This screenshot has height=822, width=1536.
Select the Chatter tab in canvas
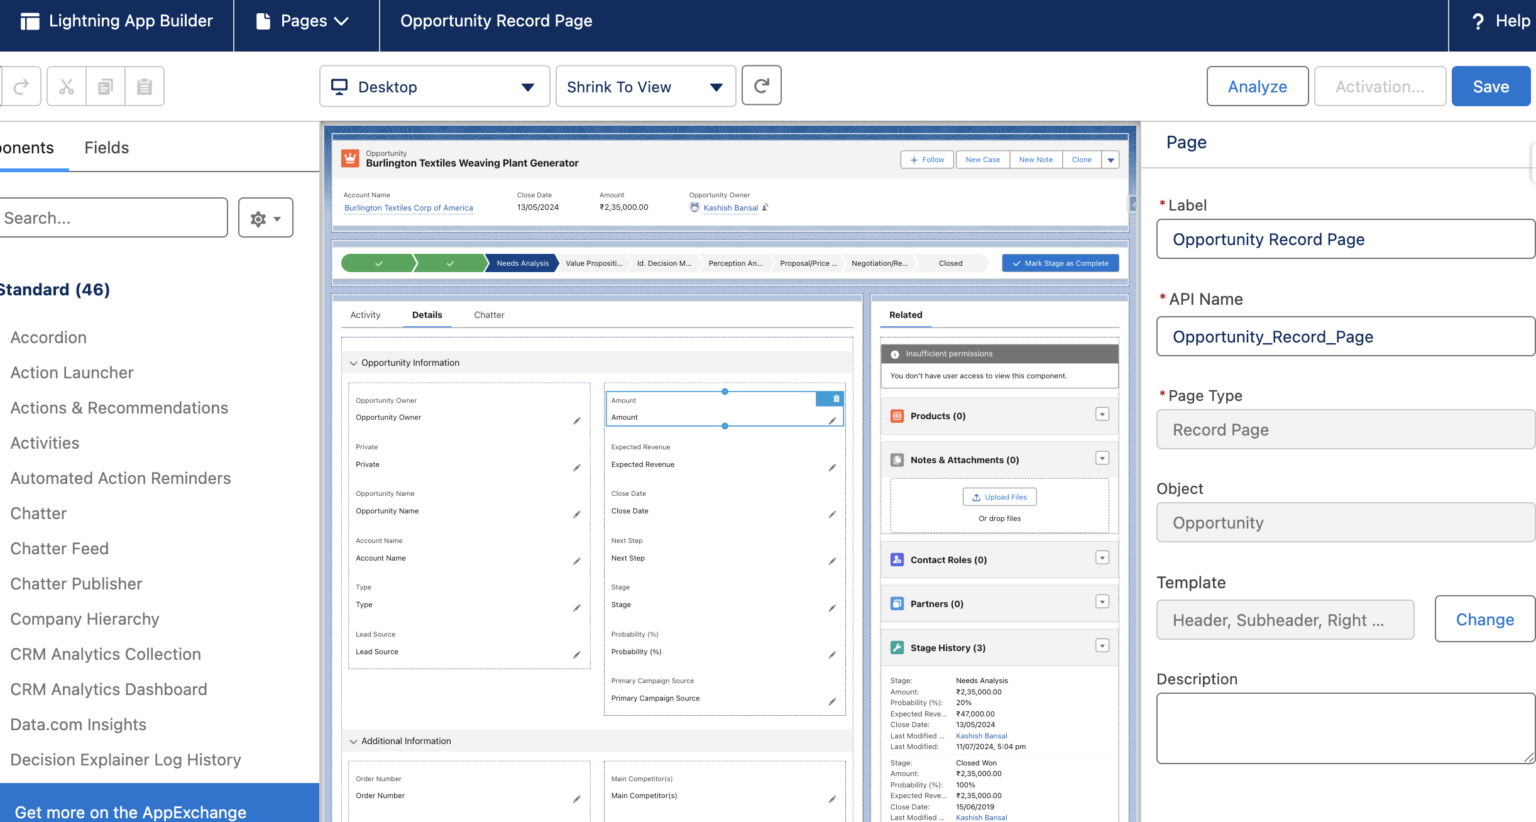(489, 315)
